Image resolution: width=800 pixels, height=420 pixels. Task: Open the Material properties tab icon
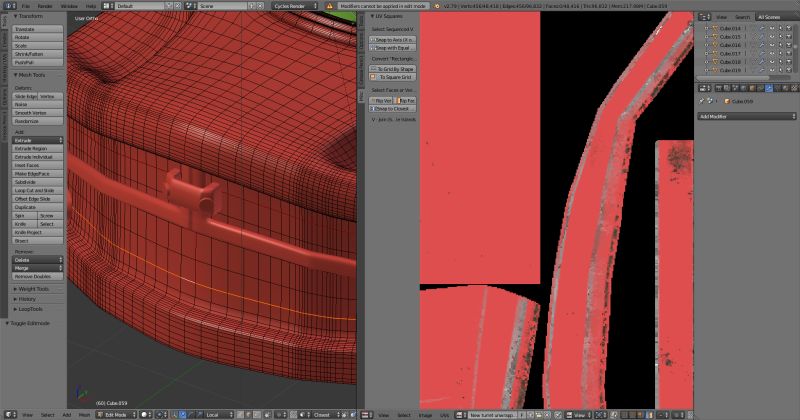point(786,88)
